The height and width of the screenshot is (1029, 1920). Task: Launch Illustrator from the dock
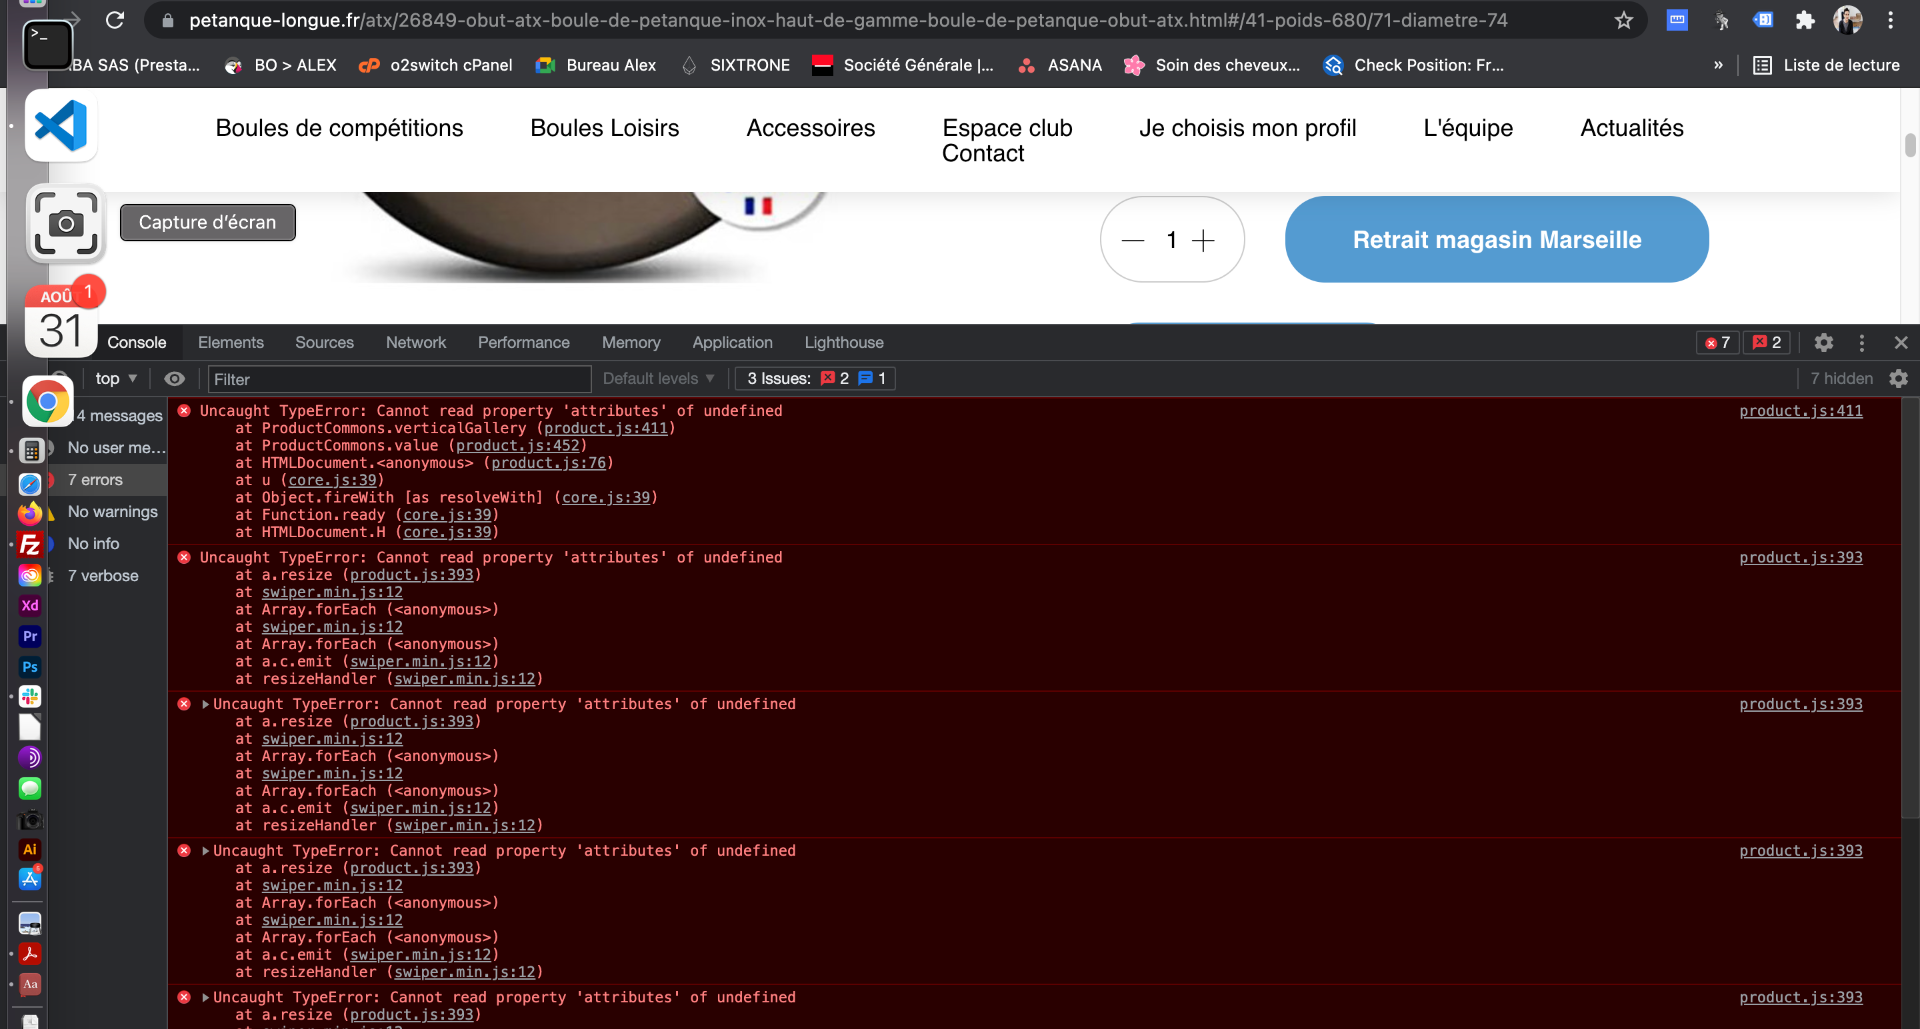pyautogui.click(x=30, y=849)
